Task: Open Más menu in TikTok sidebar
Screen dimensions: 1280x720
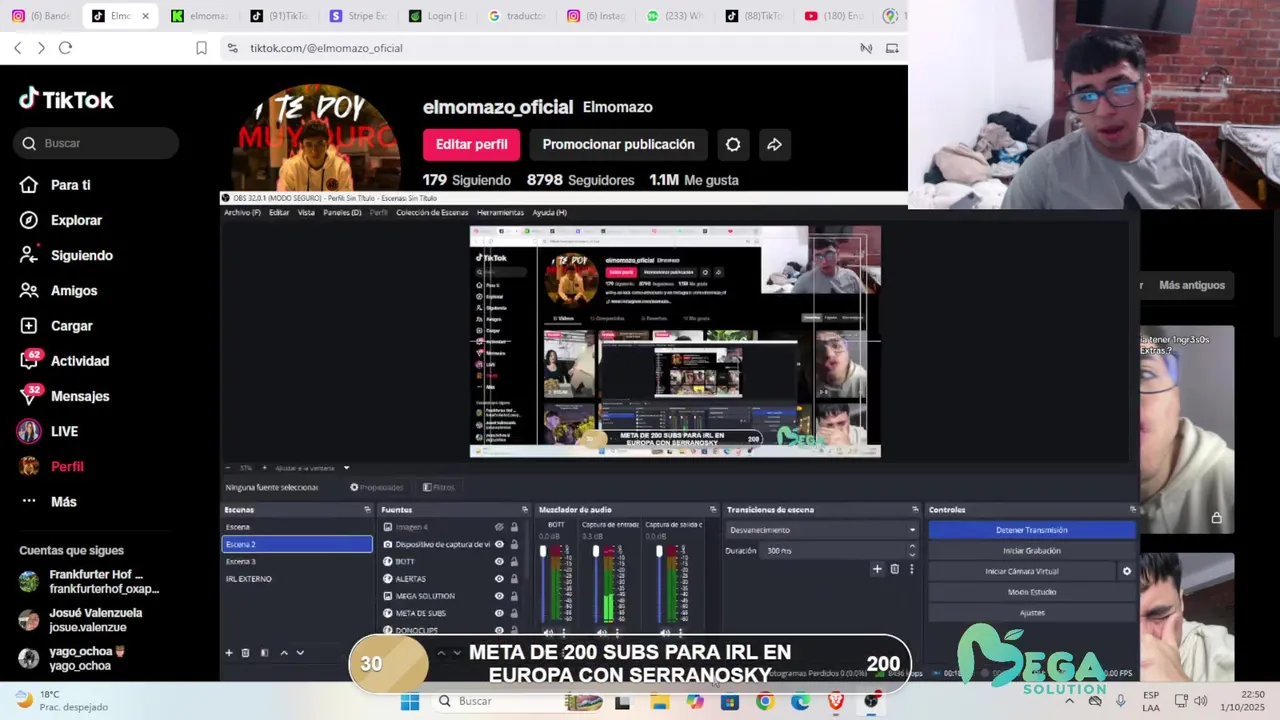Action: [x=48, y=502]
